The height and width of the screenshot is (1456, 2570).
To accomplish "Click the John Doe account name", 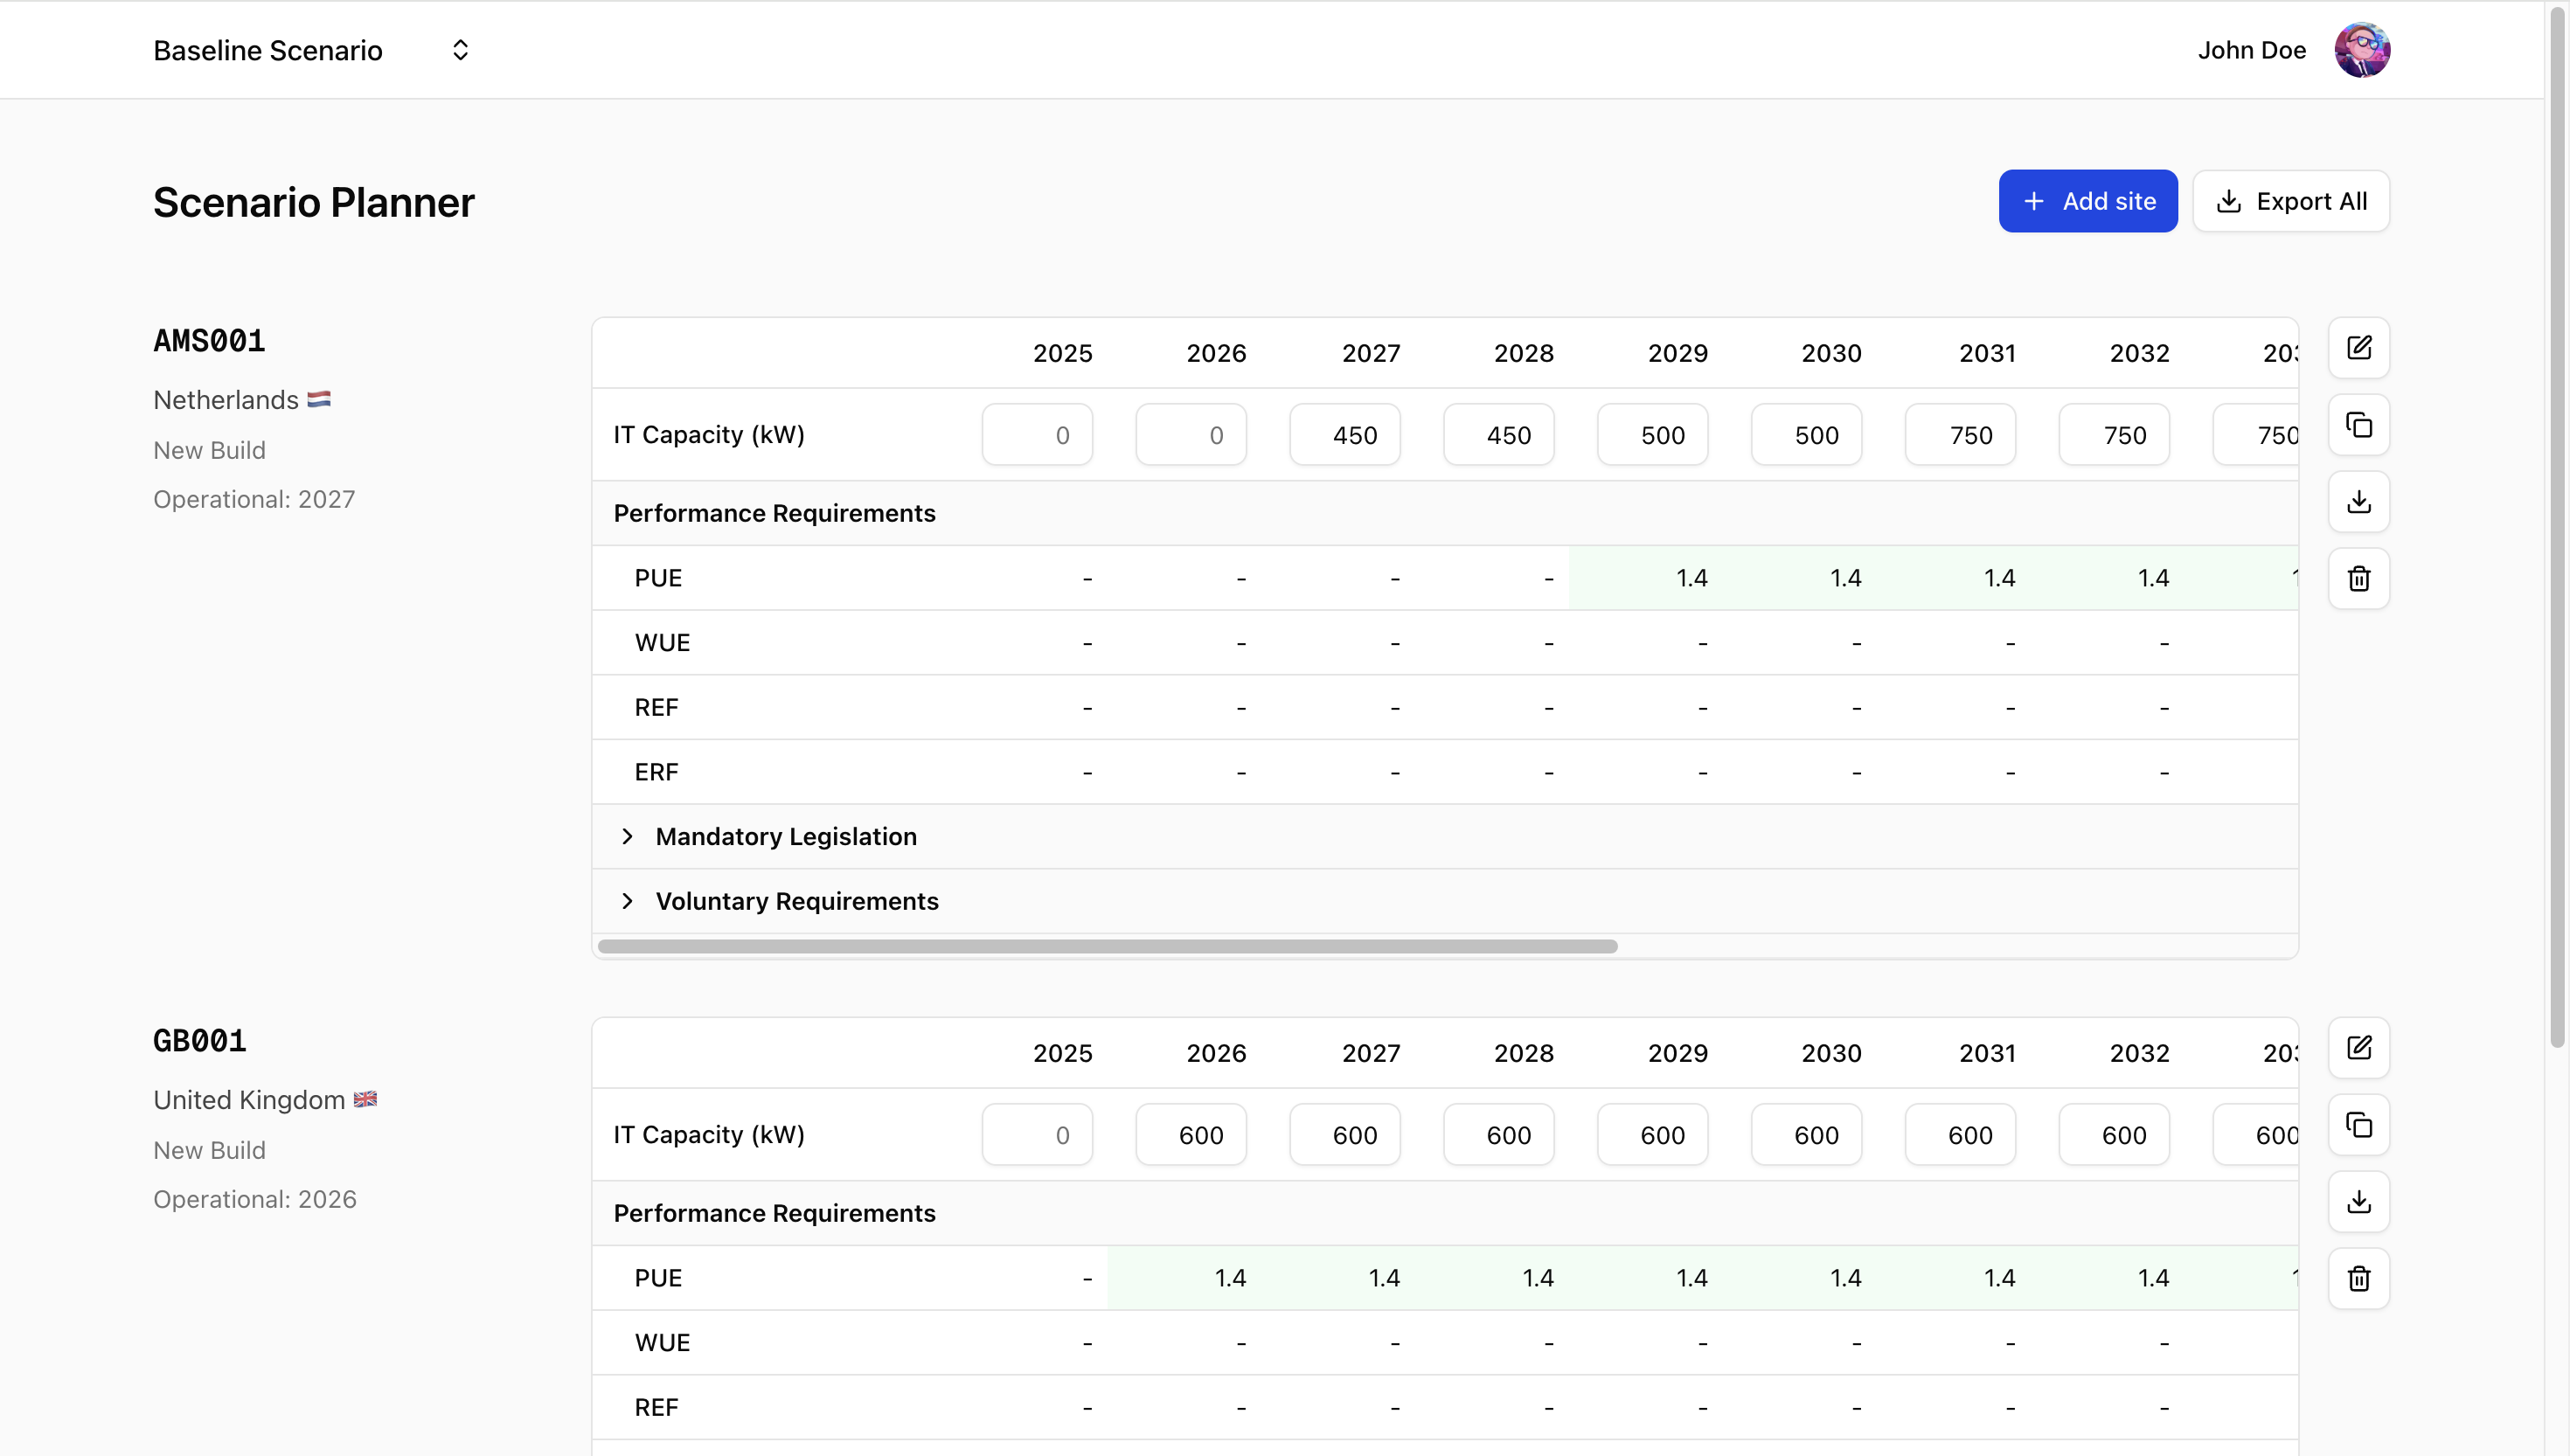I will click(x=2252, y=49).
